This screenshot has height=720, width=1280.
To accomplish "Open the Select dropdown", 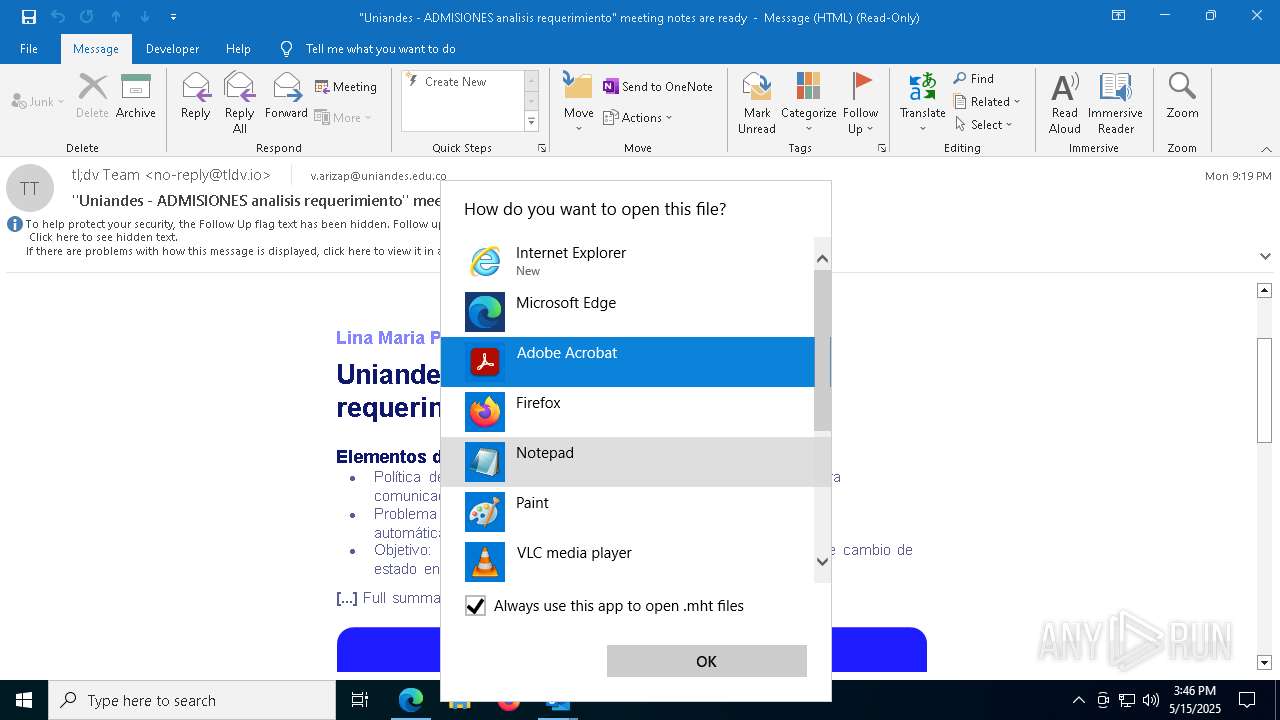I will (983, 124).
